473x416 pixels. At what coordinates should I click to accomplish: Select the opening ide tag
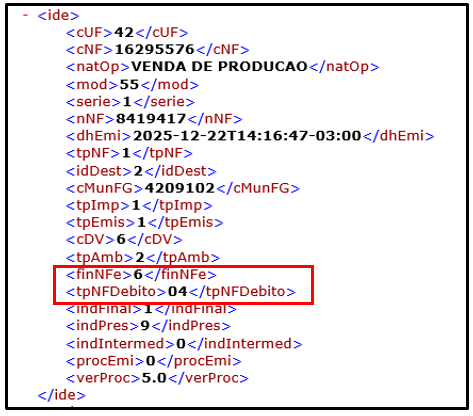click(58, 15)
